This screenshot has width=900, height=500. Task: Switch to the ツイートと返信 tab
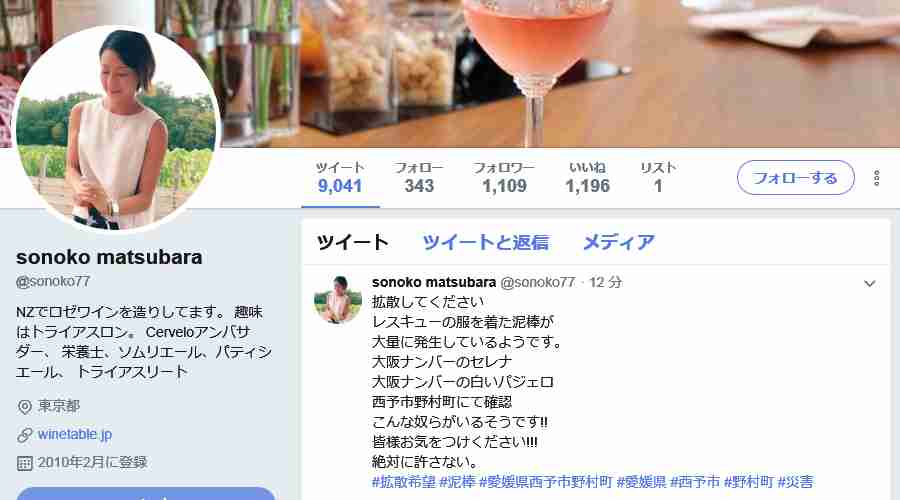pos(486,242)
